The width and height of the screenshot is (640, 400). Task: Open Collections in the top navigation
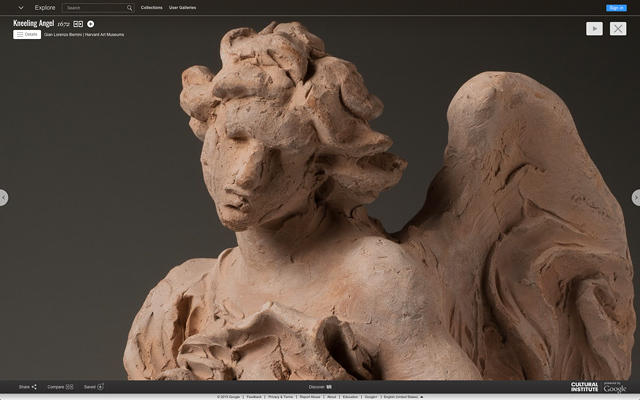[x=151, y=8]
